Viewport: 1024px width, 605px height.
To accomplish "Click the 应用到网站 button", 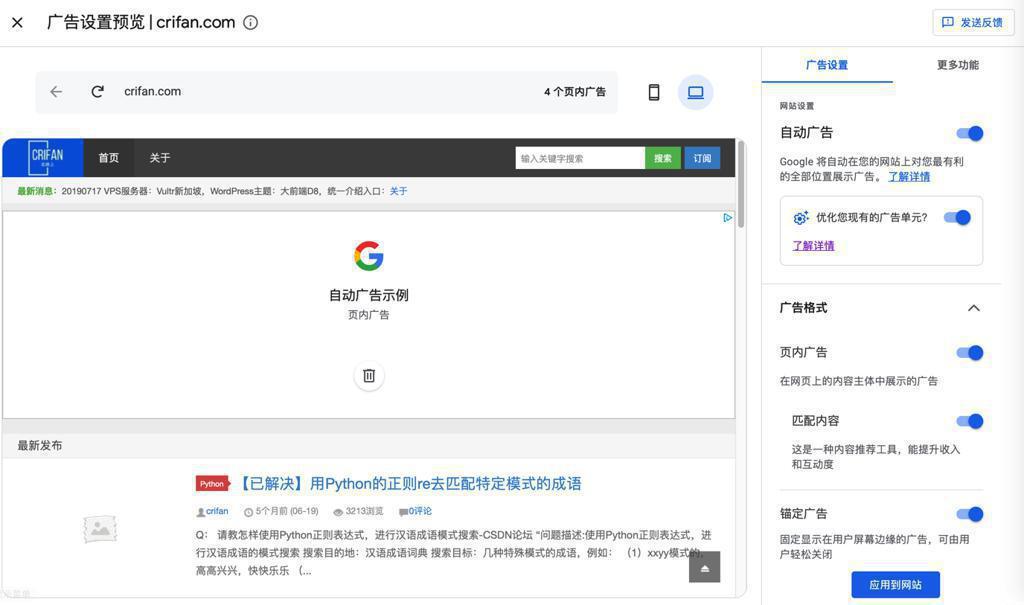I will [895, 585].
